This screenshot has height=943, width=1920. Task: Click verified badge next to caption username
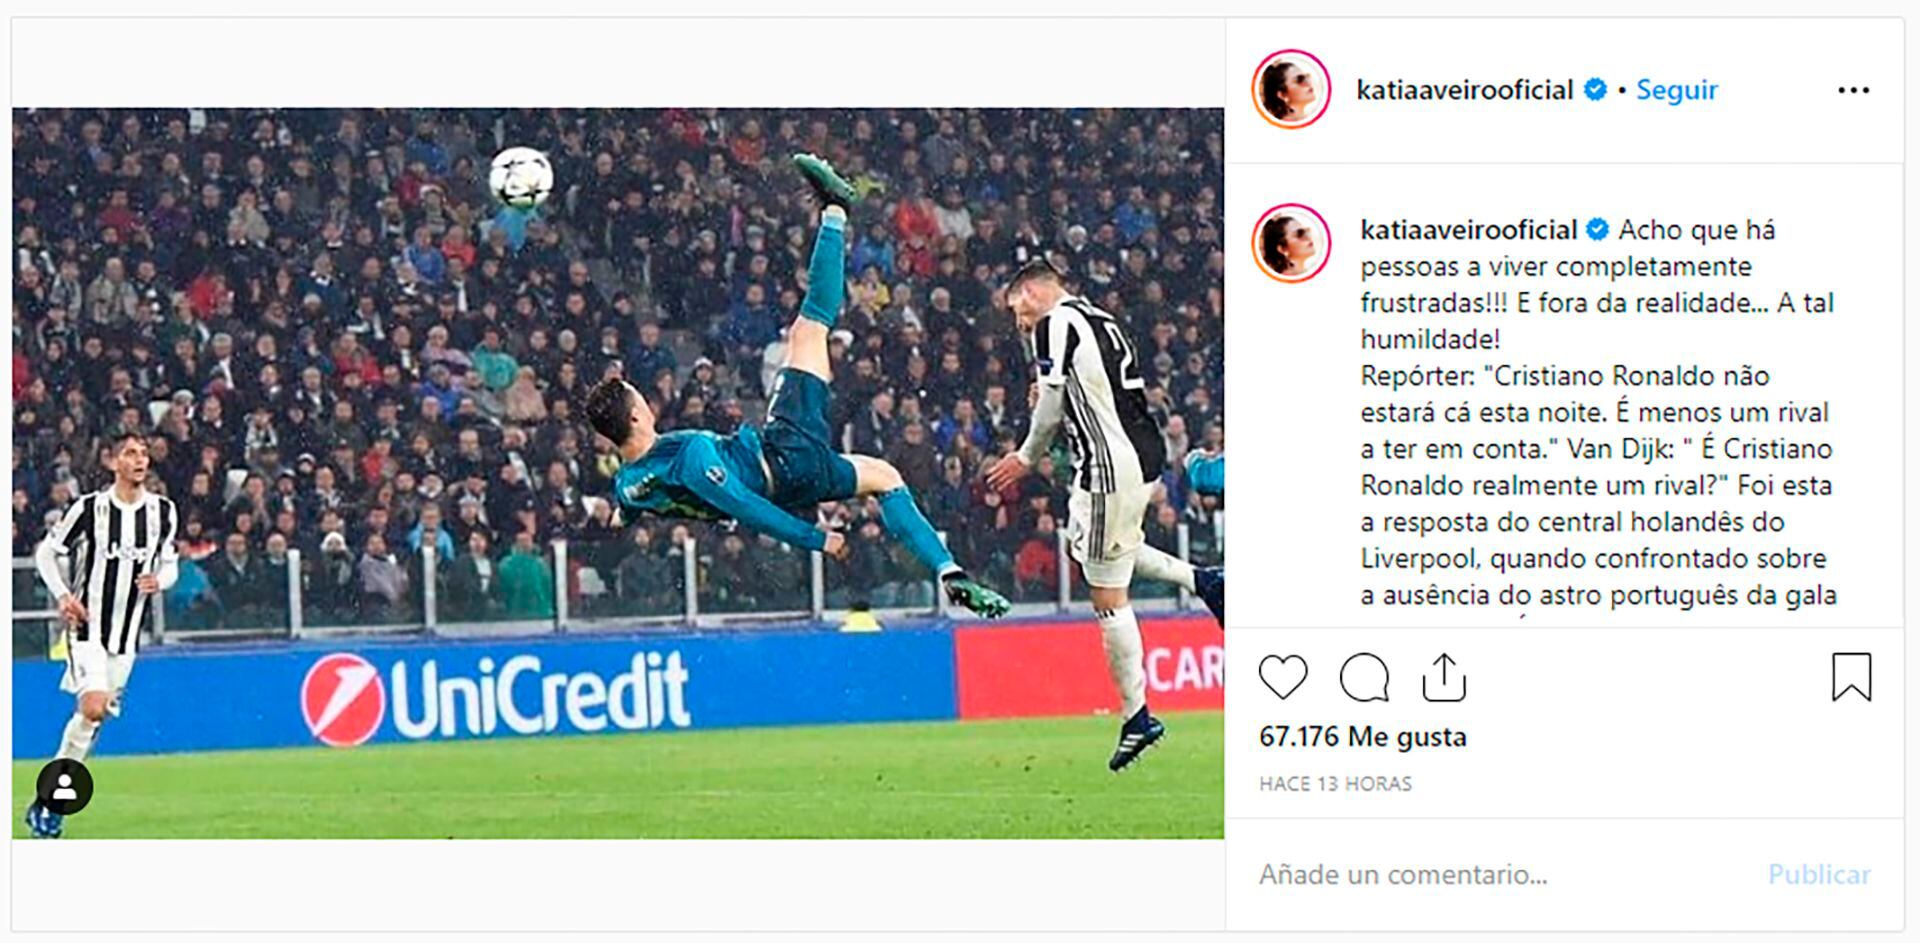1598,230
